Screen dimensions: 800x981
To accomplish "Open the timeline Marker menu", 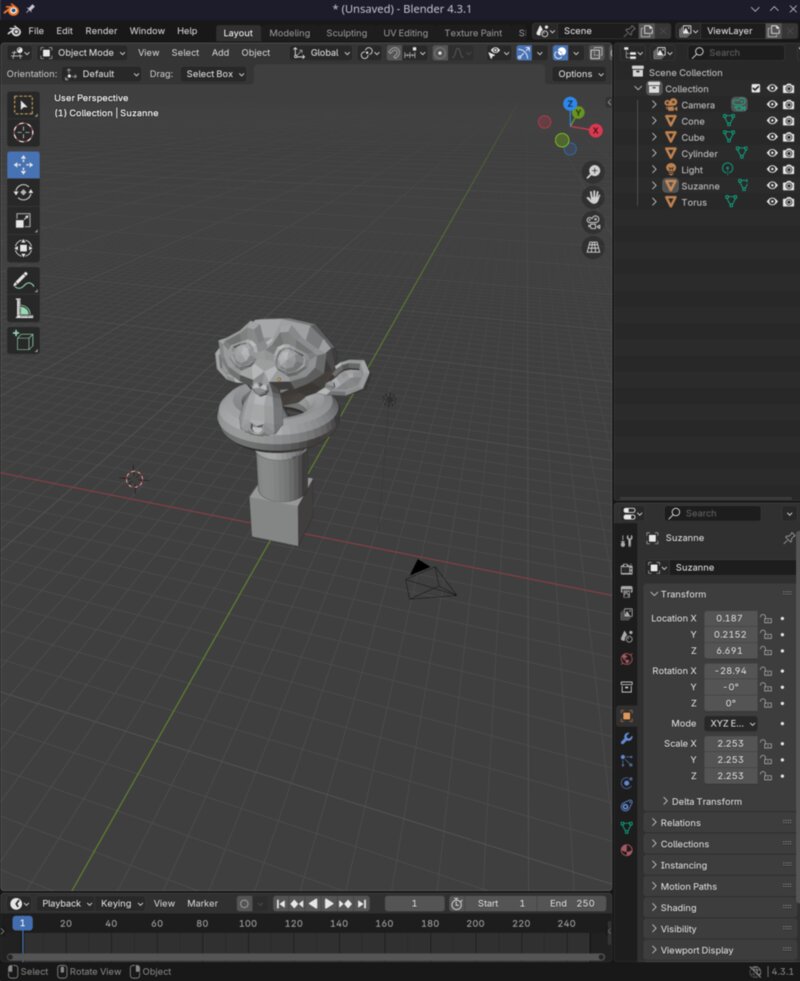I will (202, 904).
